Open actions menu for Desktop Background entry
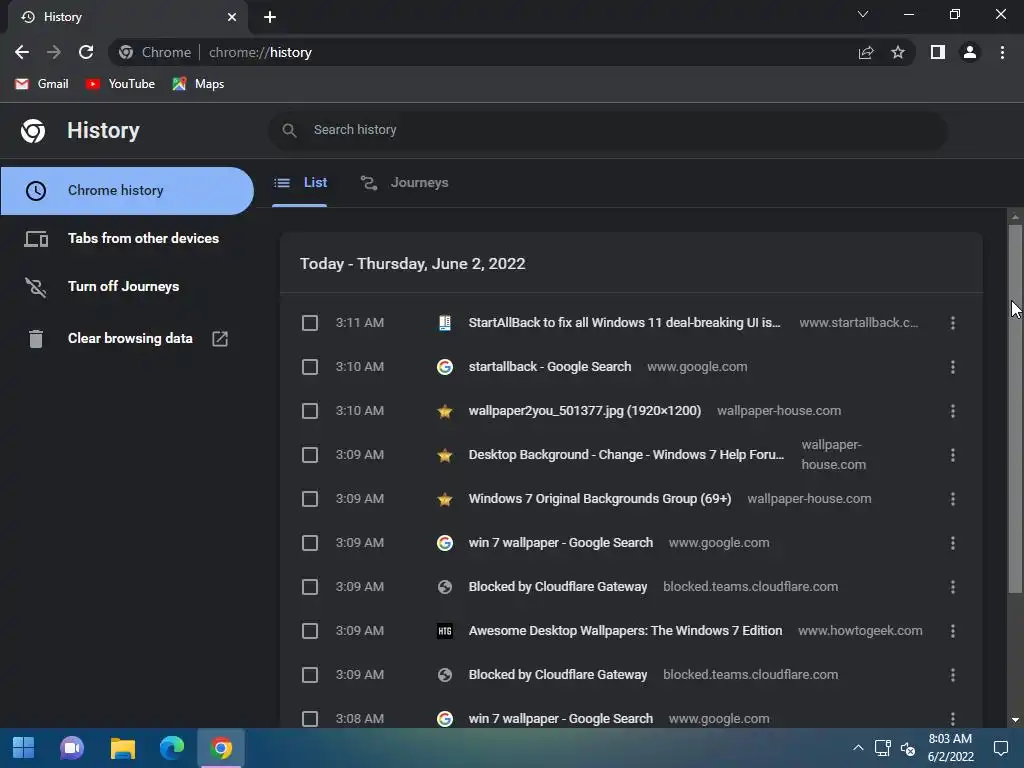Image resolution: width=1024 pixels, height=768 pixels. coord(953,455)
